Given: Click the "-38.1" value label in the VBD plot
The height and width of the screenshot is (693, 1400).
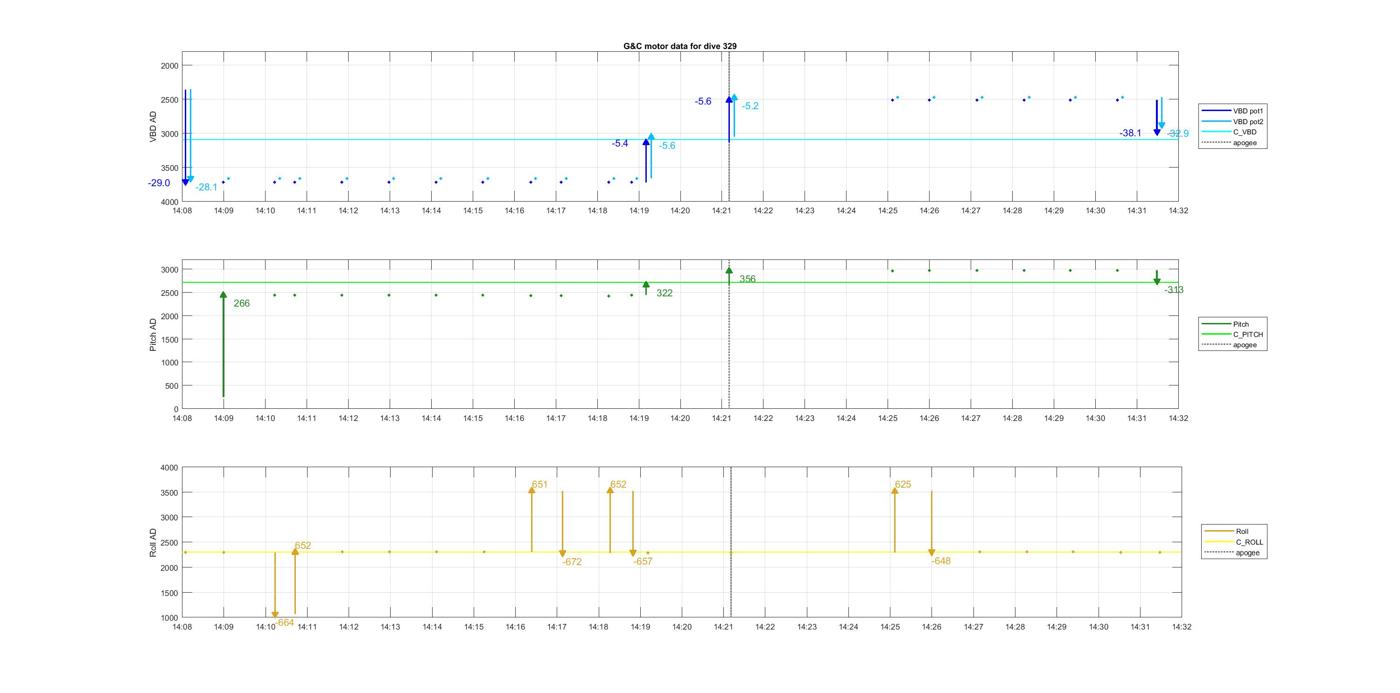Looking at the screenshot, I should (1131, 133).
